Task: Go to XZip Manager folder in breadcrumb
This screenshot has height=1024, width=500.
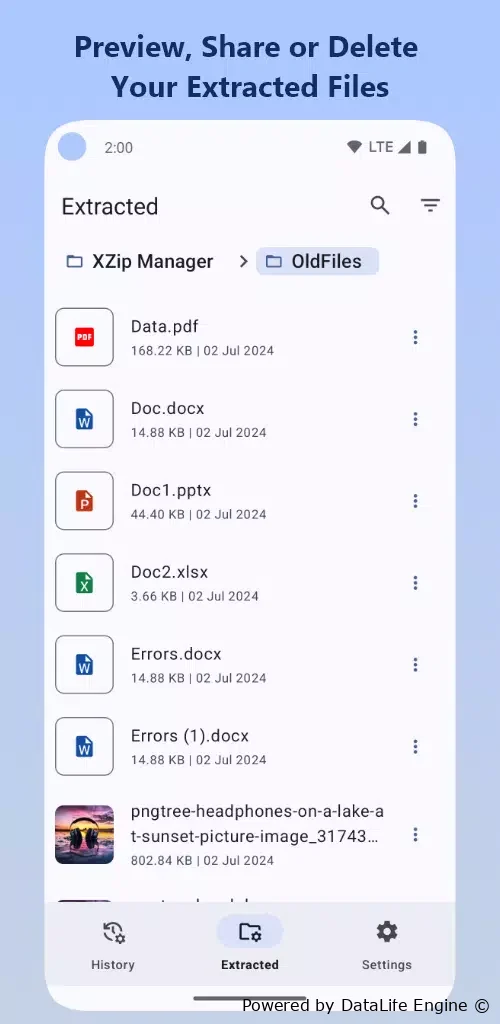Action: [140, 261]
